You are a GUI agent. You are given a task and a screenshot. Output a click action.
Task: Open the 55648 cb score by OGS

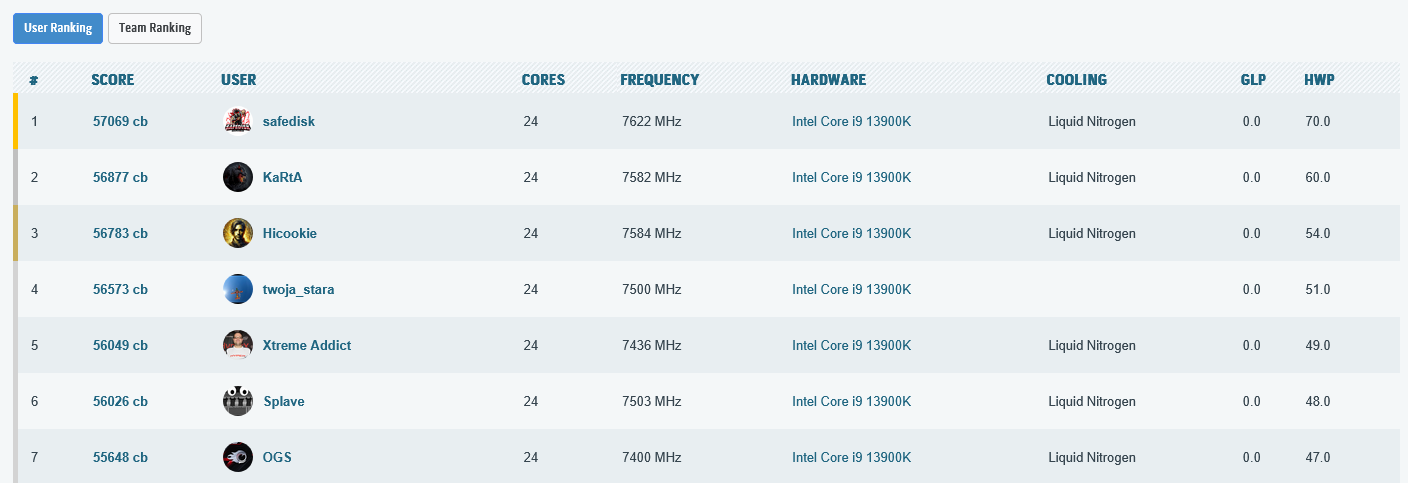click(120, 458)
